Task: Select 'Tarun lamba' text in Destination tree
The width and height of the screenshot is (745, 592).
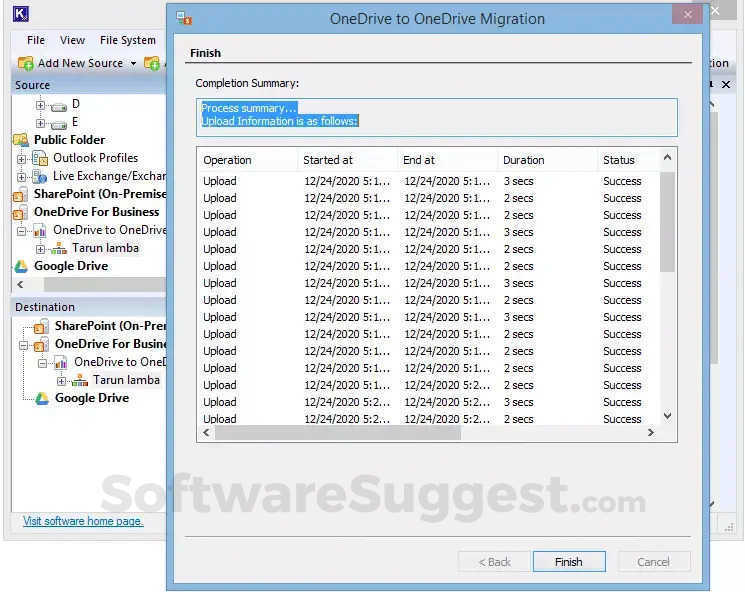Action: [126, 380]
